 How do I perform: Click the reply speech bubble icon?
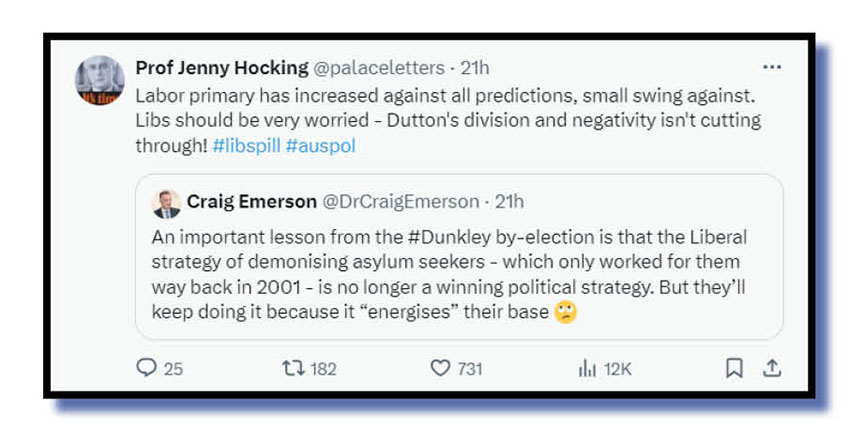(147, 368)
